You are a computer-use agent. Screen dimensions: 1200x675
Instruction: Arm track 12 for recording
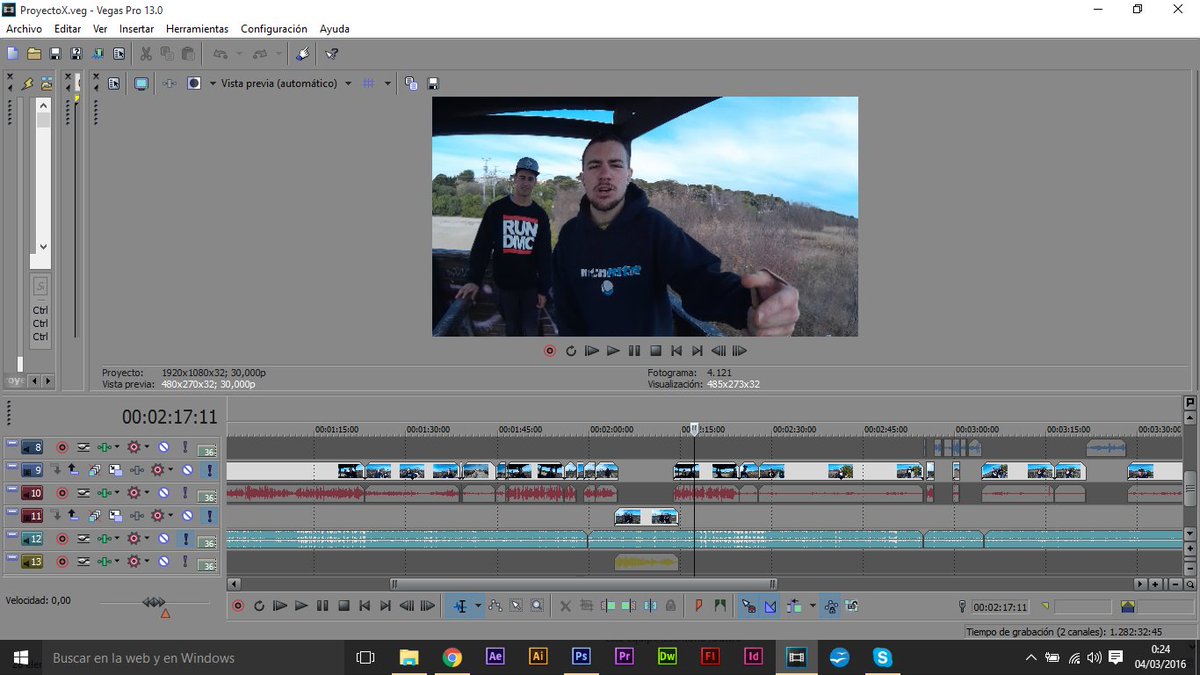pos(62,539)
